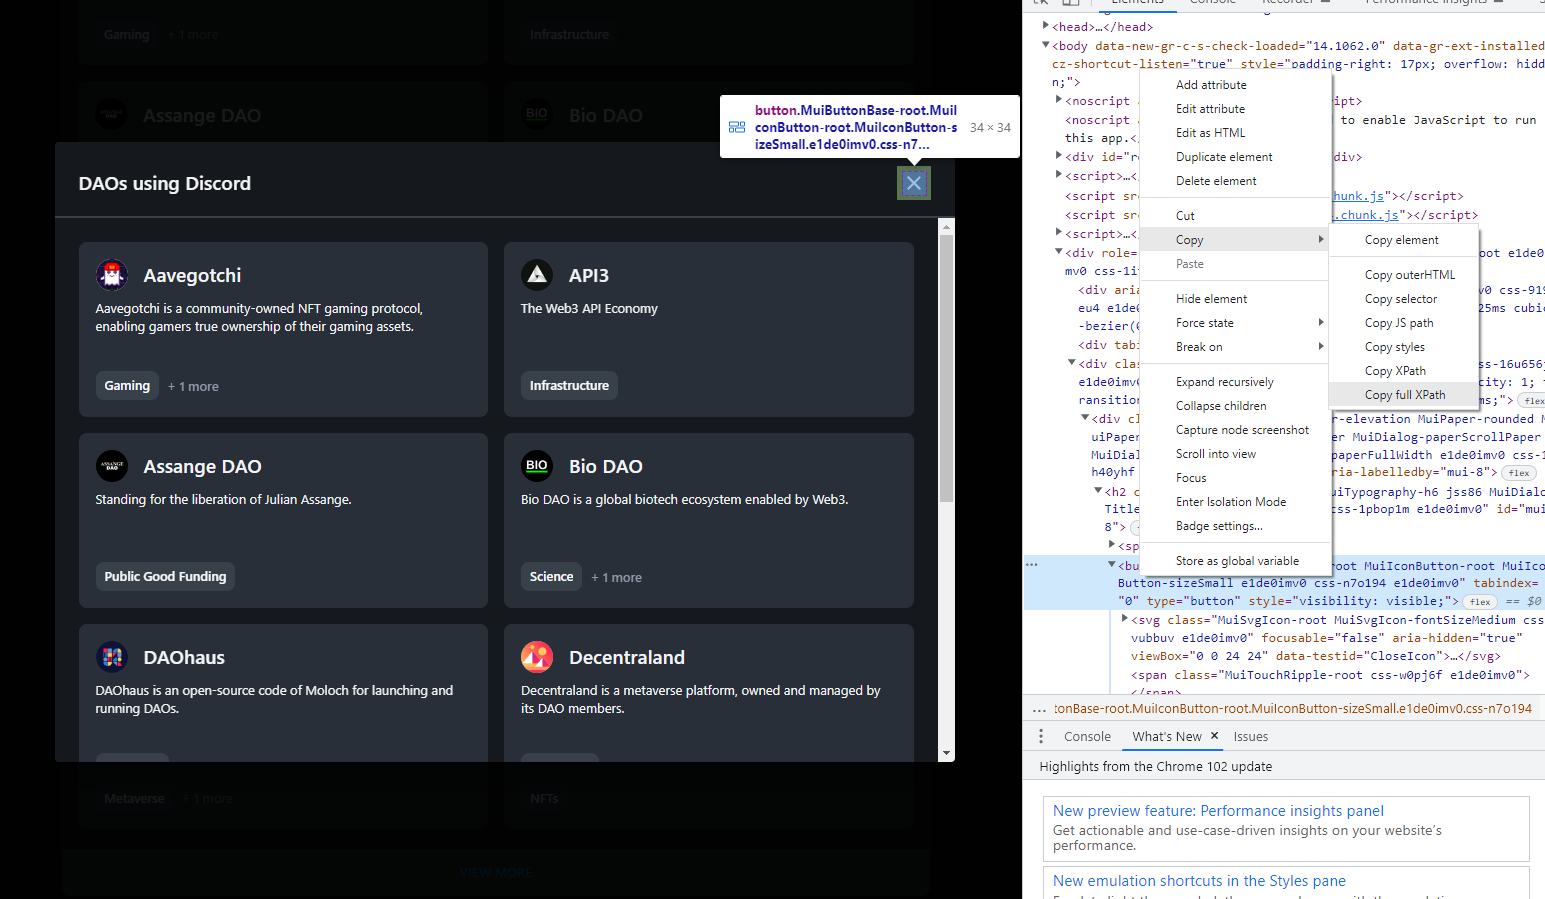
Task: Open the emulation shortcuts Styles pane link
Action: 1199,881
